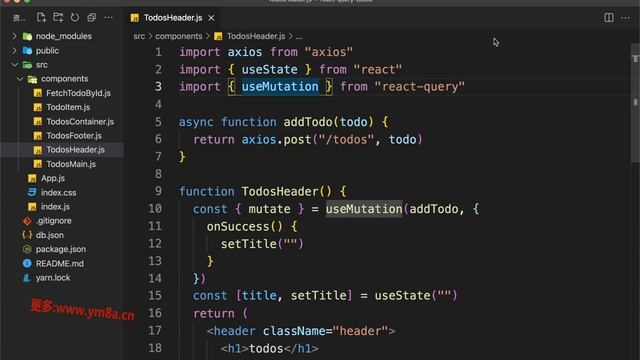Screen dimensions: 640x360
Task: Open TodosContainer.js file
Action: coord(80,122)
